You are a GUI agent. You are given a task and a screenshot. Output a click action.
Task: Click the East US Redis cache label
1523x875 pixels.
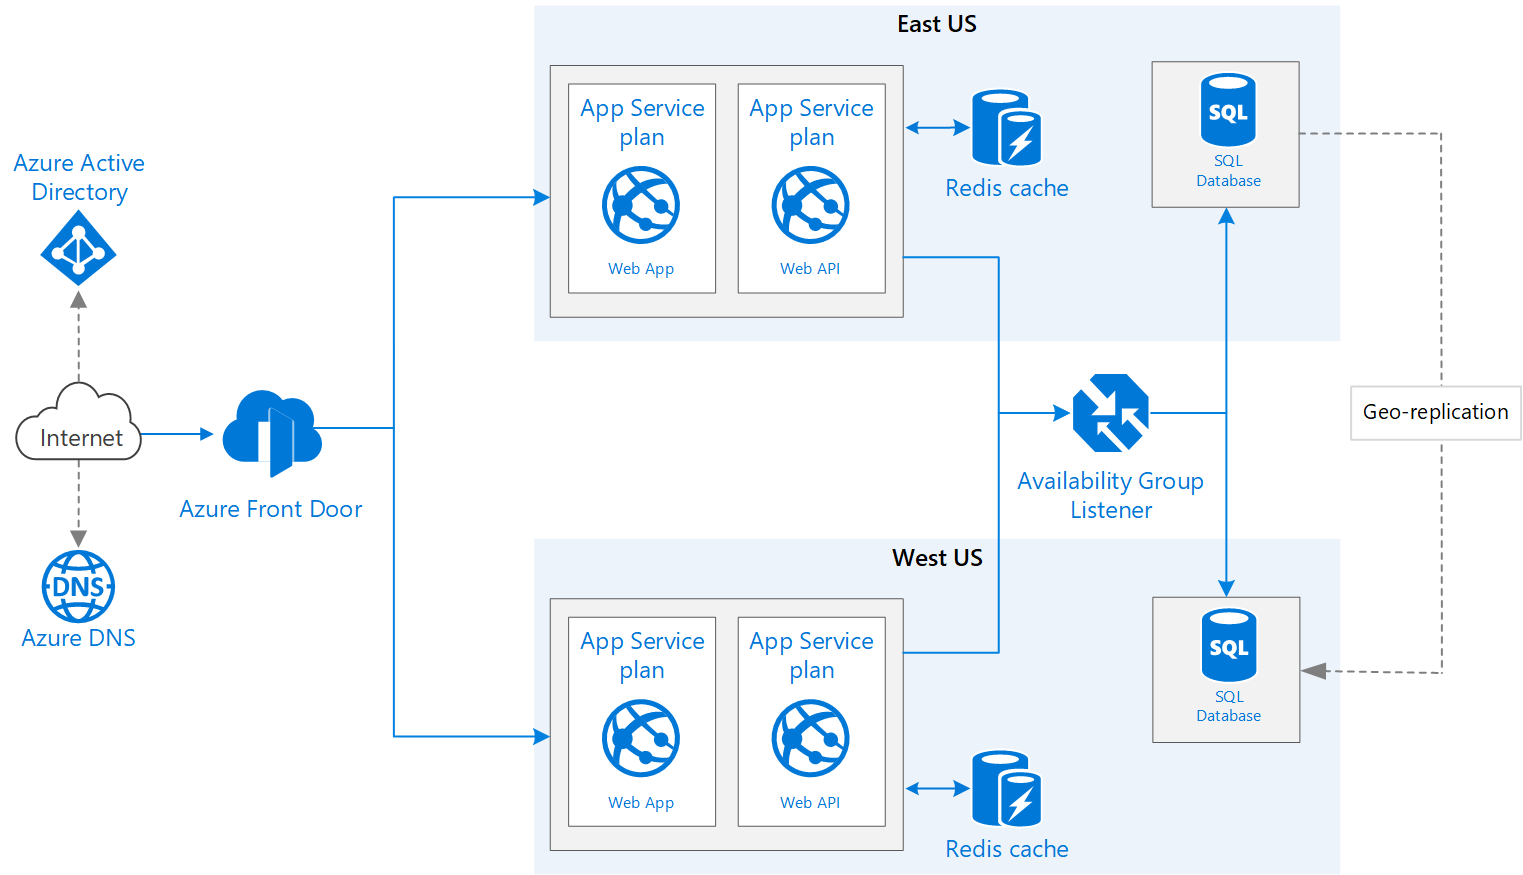pos(1007,188)
